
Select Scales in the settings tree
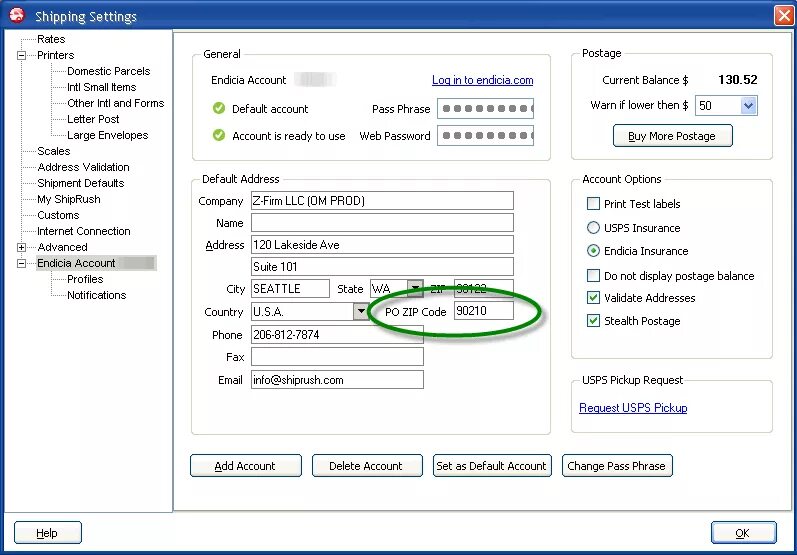pos(53,151)
